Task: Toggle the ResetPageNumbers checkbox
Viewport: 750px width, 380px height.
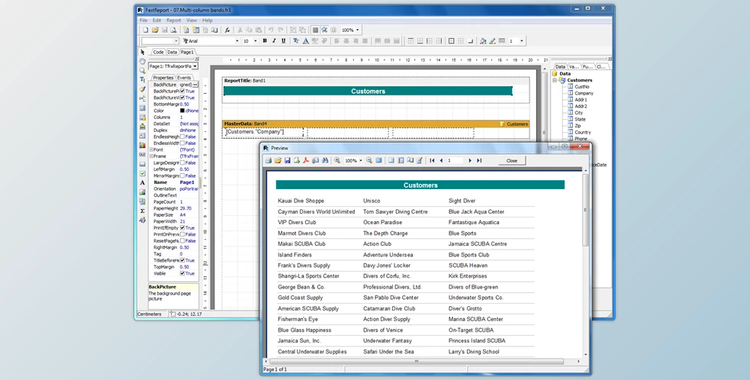Action: point(182,241)
